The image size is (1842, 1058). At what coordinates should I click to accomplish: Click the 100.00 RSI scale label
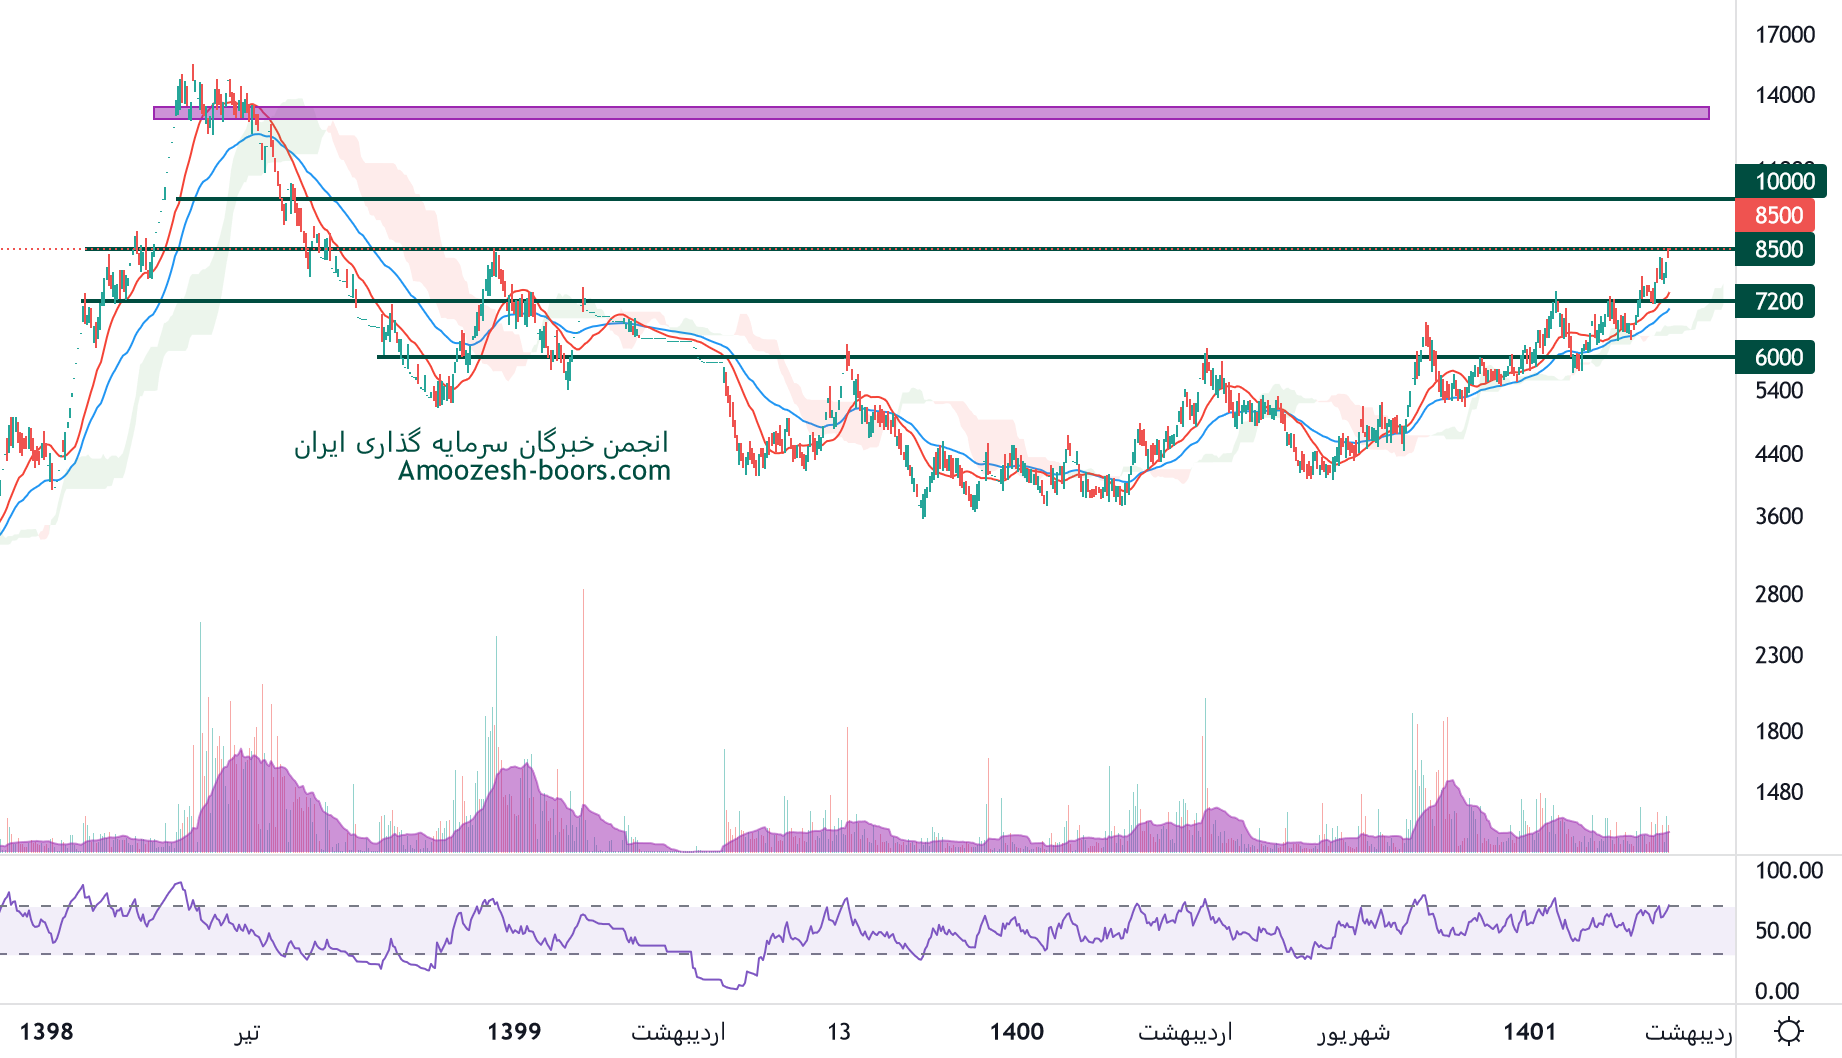pos(1789,870)
